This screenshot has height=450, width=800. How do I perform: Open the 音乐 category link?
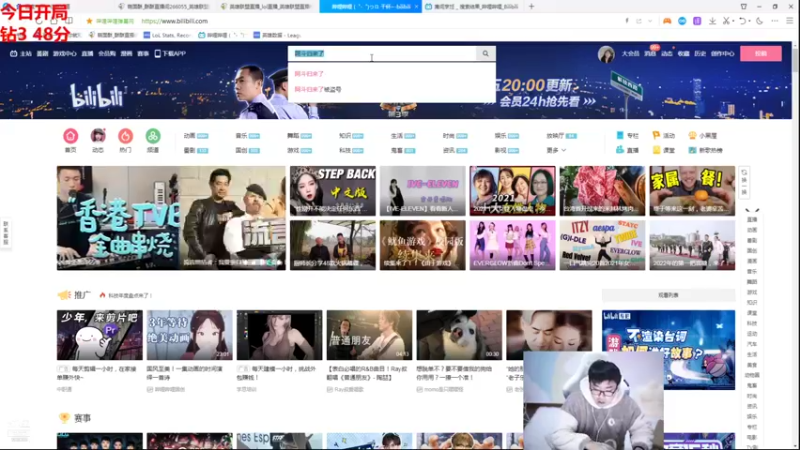click(x=247, y=136)
